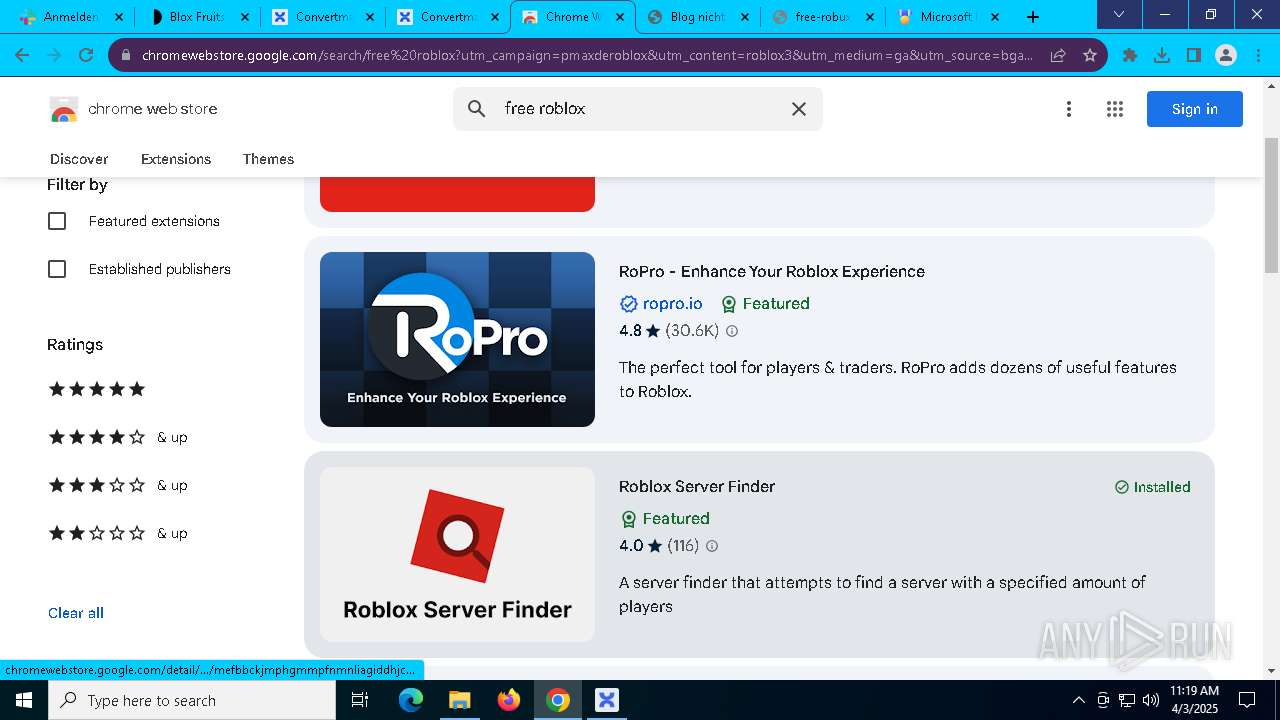Click in the free roblox search field
Screen dimensions: 1280x720
640,109
